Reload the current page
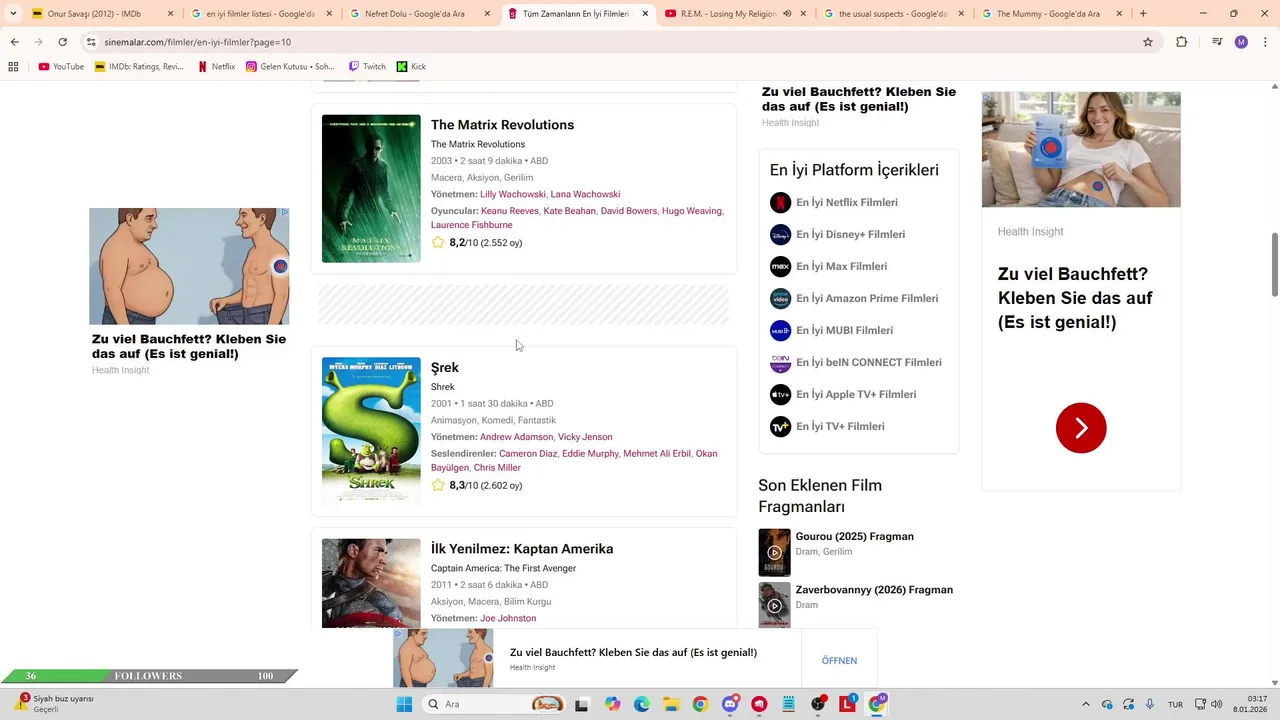 (62, 42)
